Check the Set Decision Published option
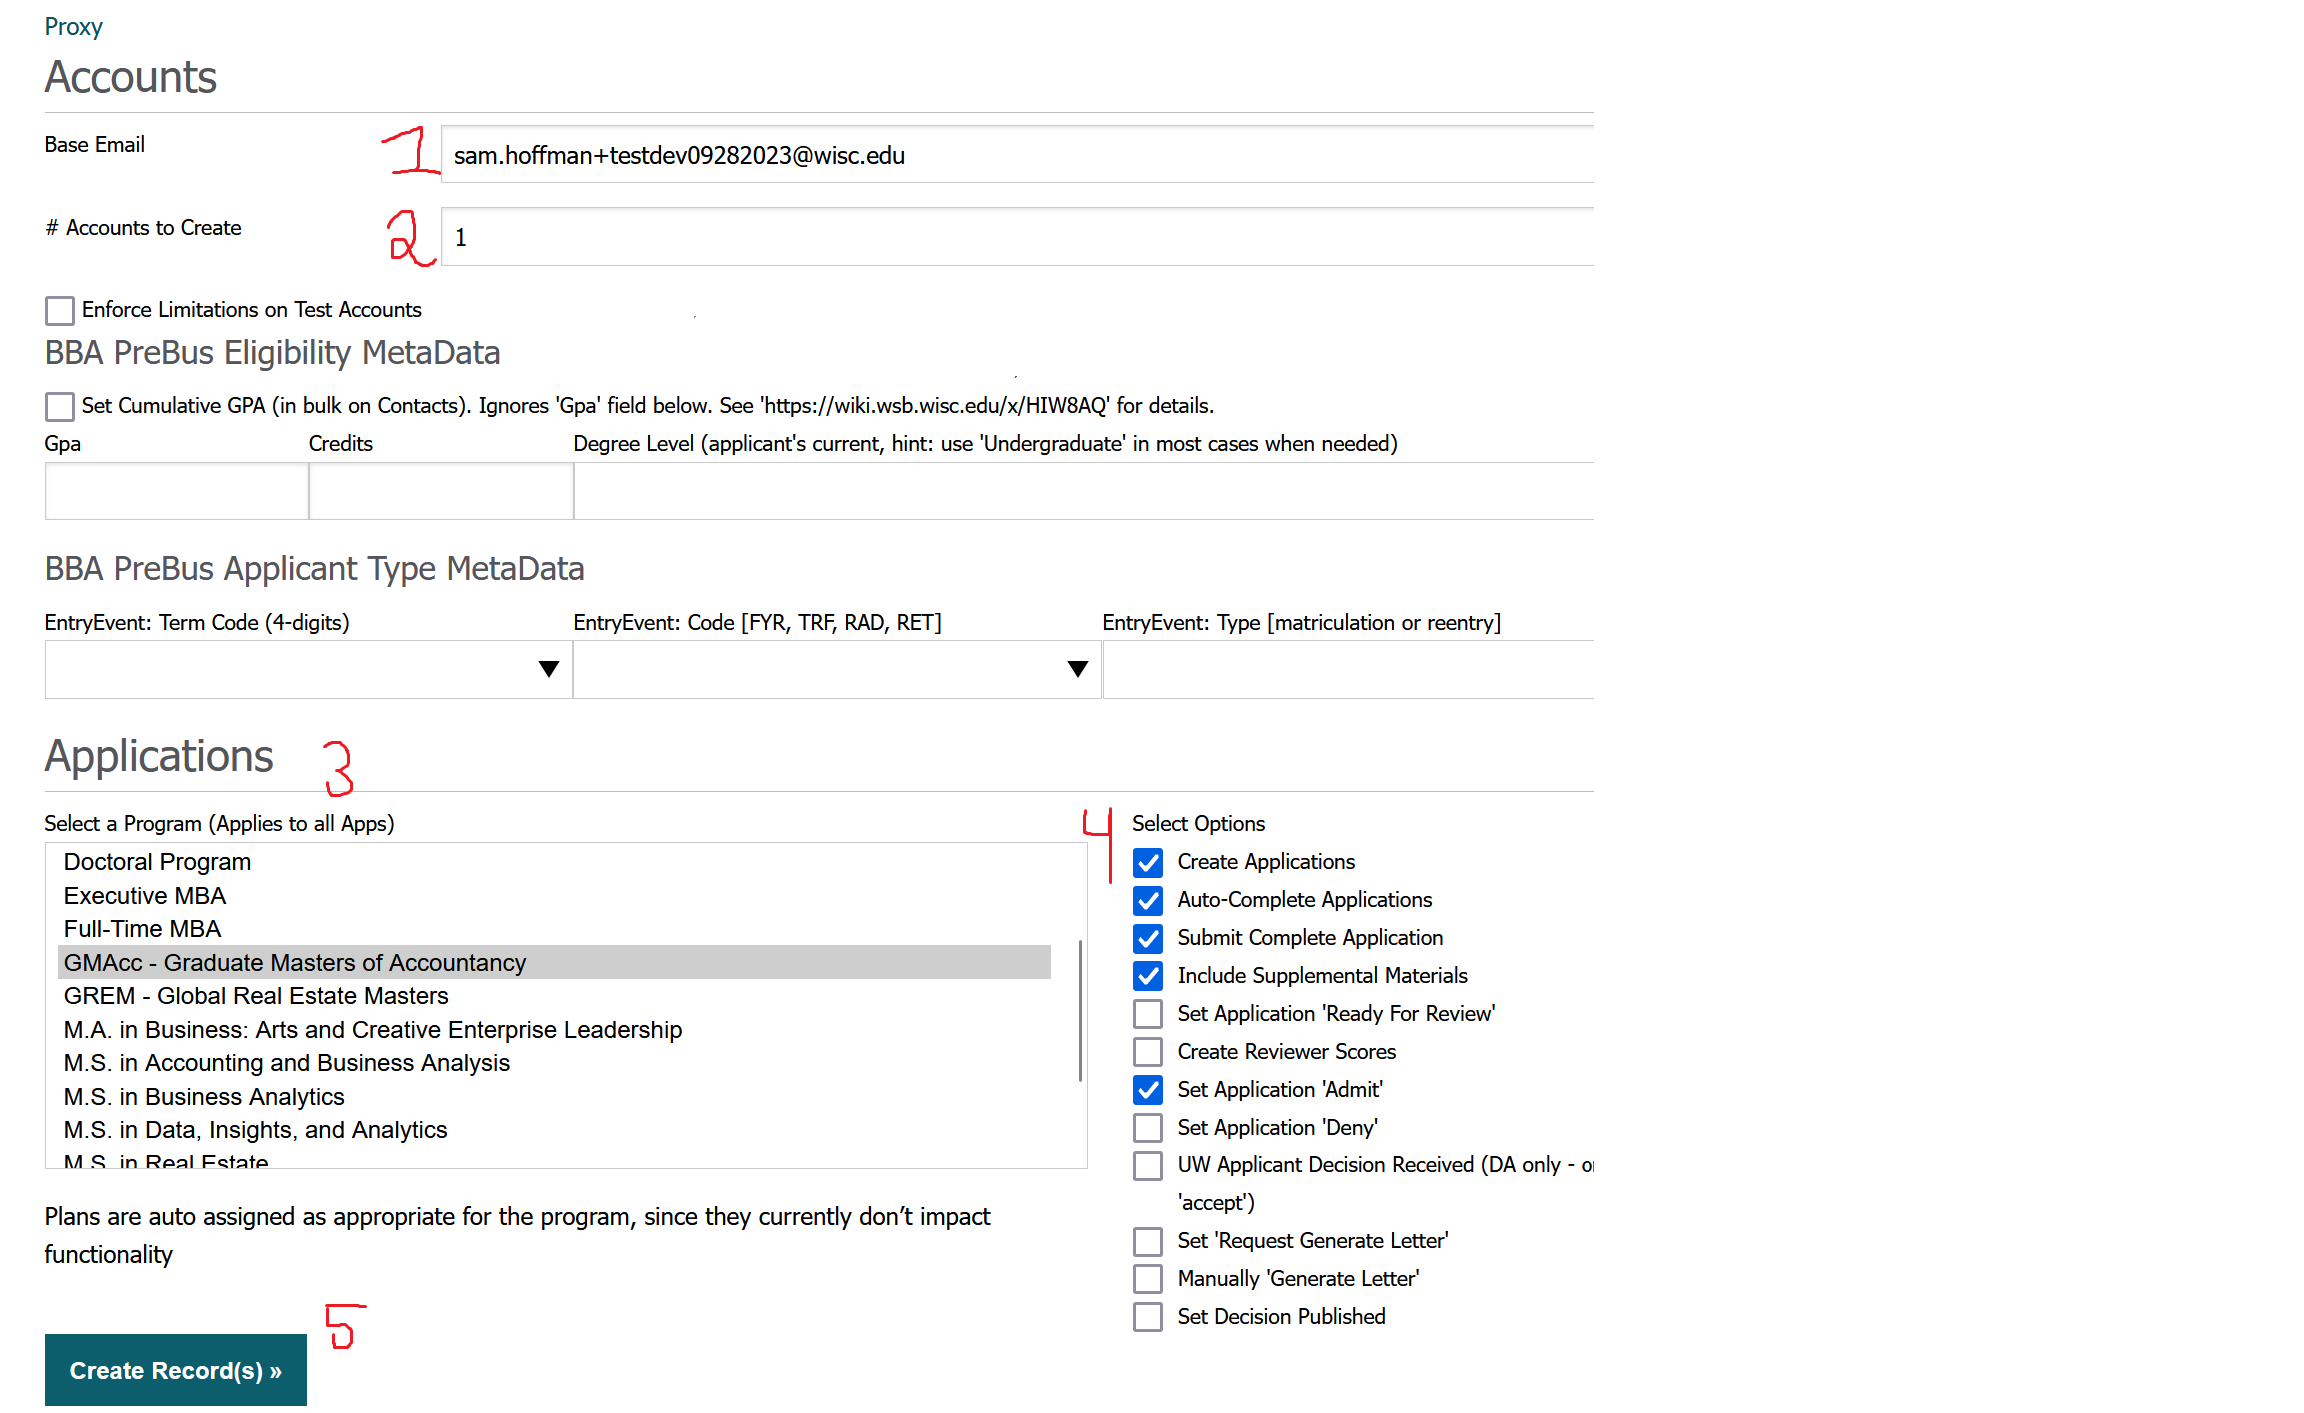The height and width of the screenshot is (1413, 2304). click(1148, 1317)
